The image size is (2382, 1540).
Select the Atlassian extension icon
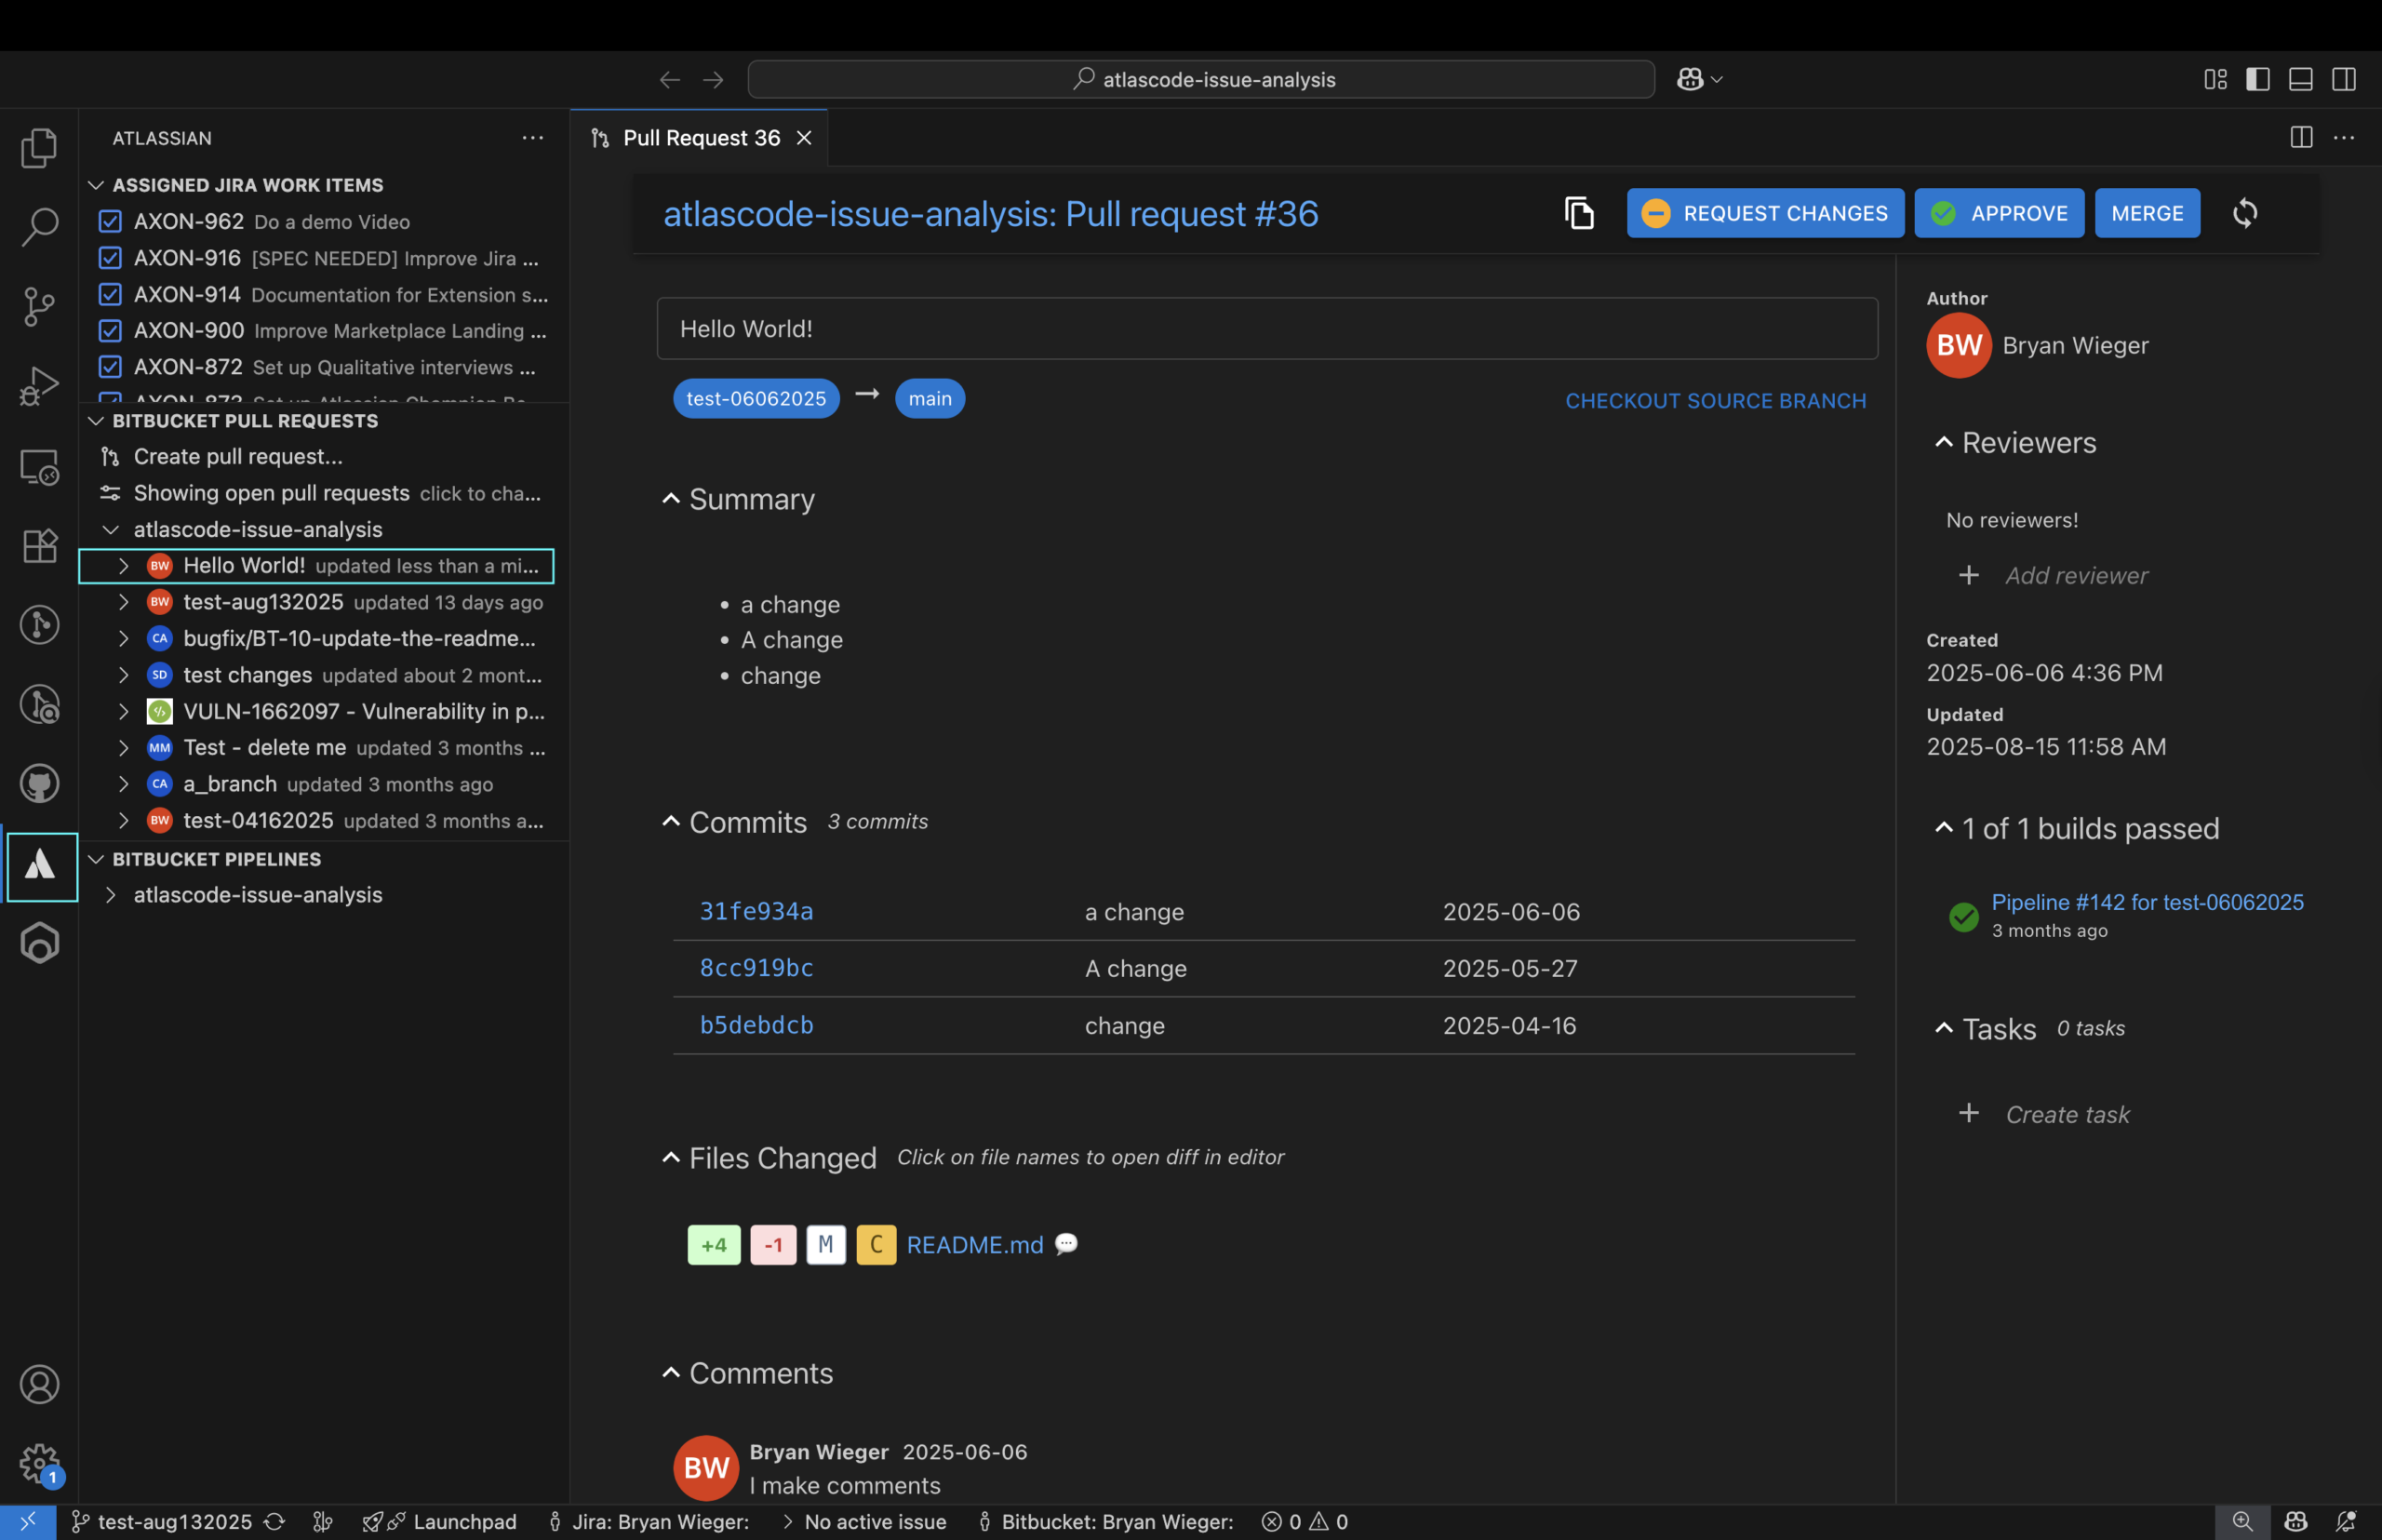pyautogui.click(x=40, y=866)
